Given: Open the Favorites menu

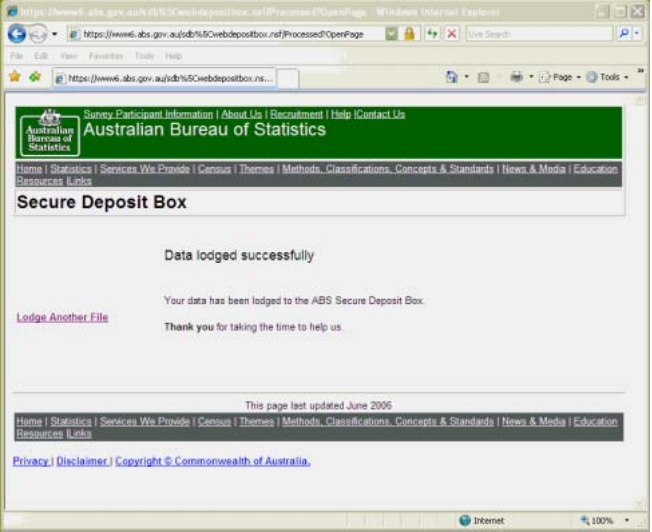Looking at the screenshot, I should pos(106,56).
